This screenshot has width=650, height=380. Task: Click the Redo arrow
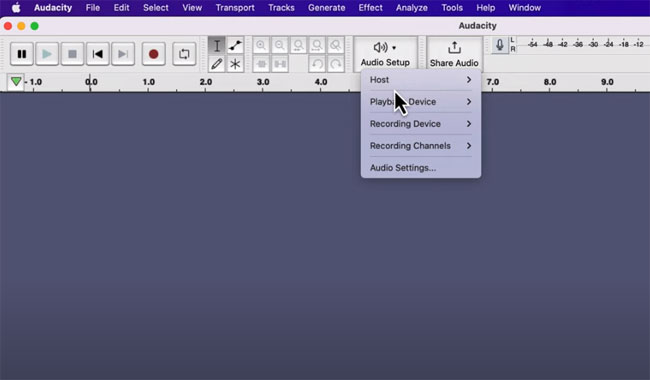[x=336, y=64]
